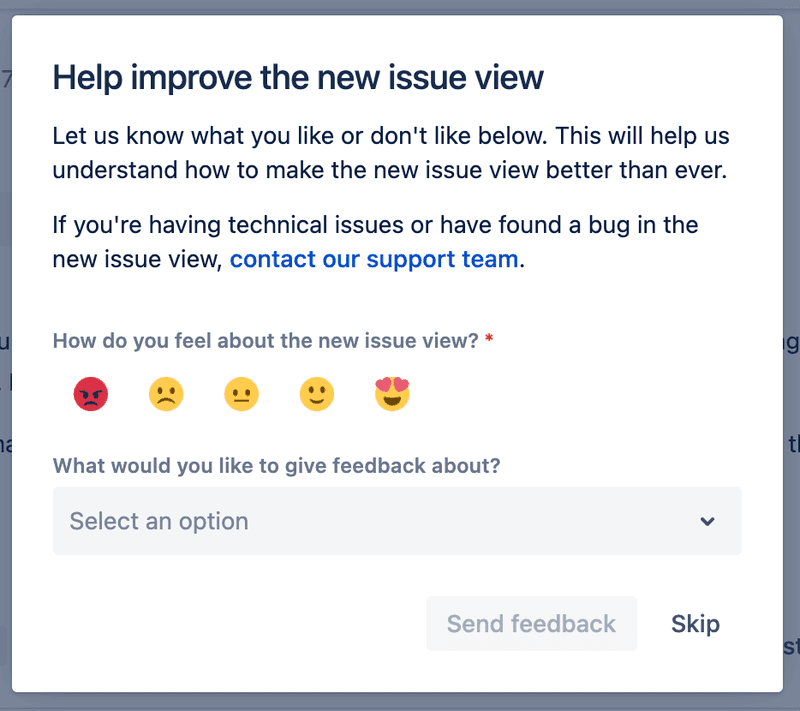Pick the slightly smiling face emoji
The height and width of the screenshot is (711, 800).
click(x=316, y=394)
